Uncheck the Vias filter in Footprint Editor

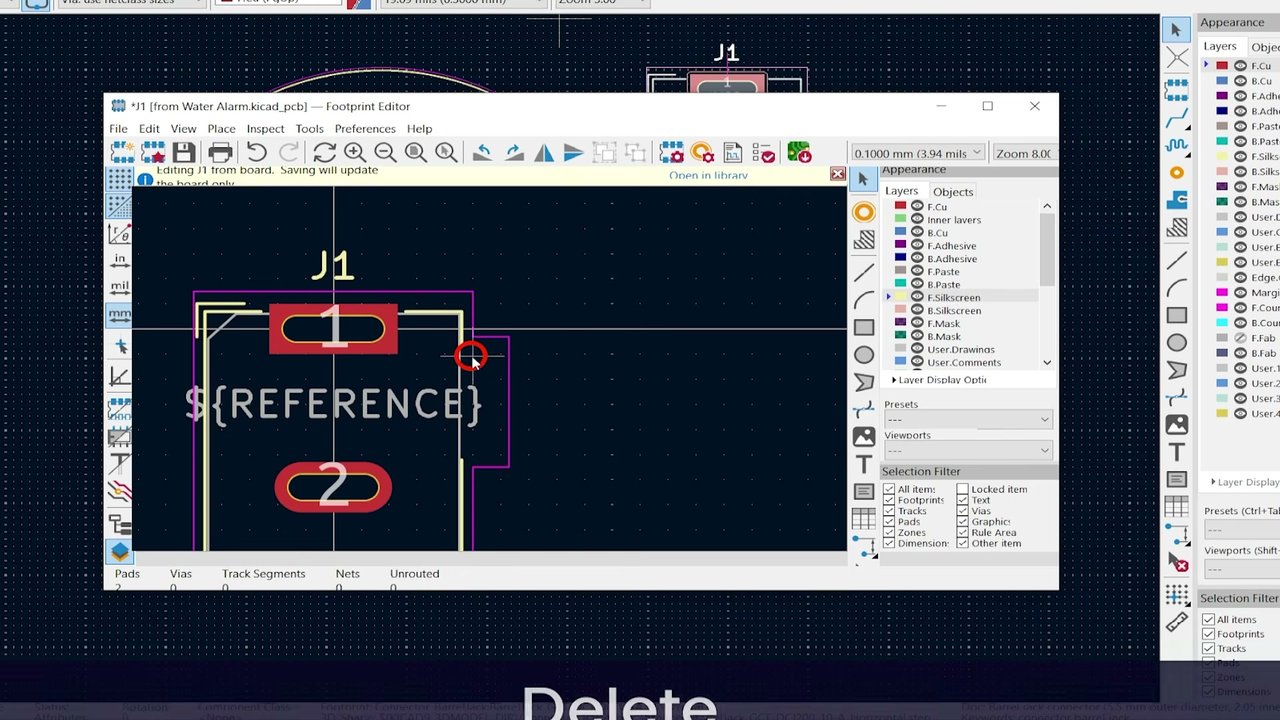[x=962, y=511]
